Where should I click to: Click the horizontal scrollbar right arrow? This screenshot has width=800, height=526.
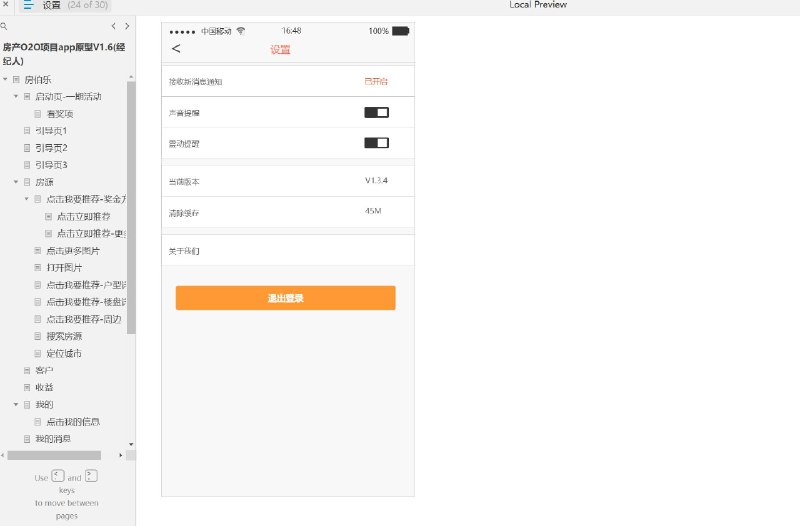click(x=120, y=455)
